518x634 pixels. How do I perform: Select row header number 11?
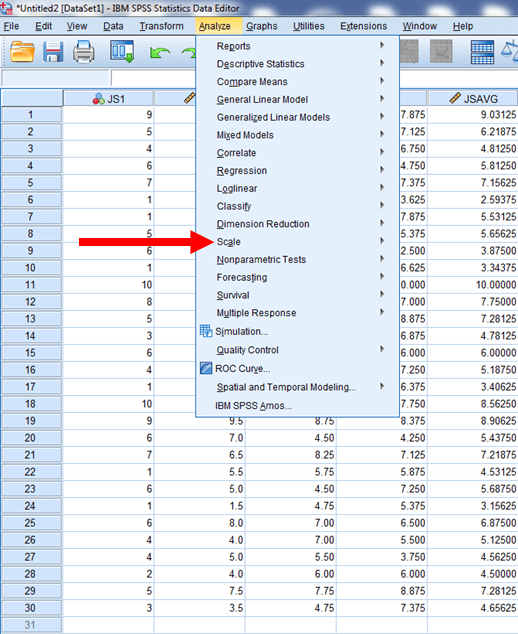tap(31, 285)
